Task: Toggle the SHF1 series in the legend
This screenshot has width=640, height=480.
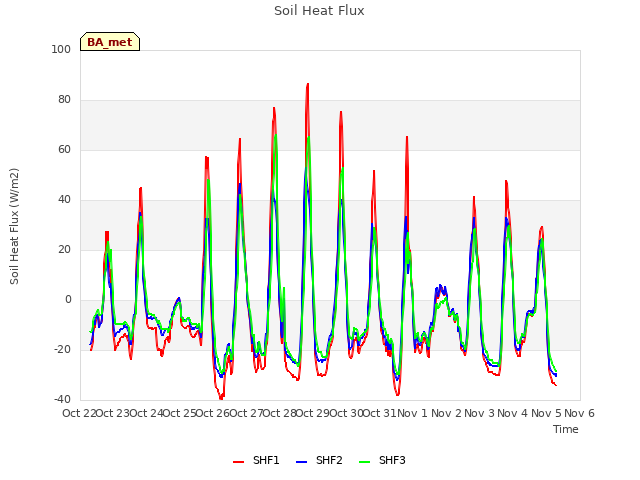Action: tap(256, 460)
